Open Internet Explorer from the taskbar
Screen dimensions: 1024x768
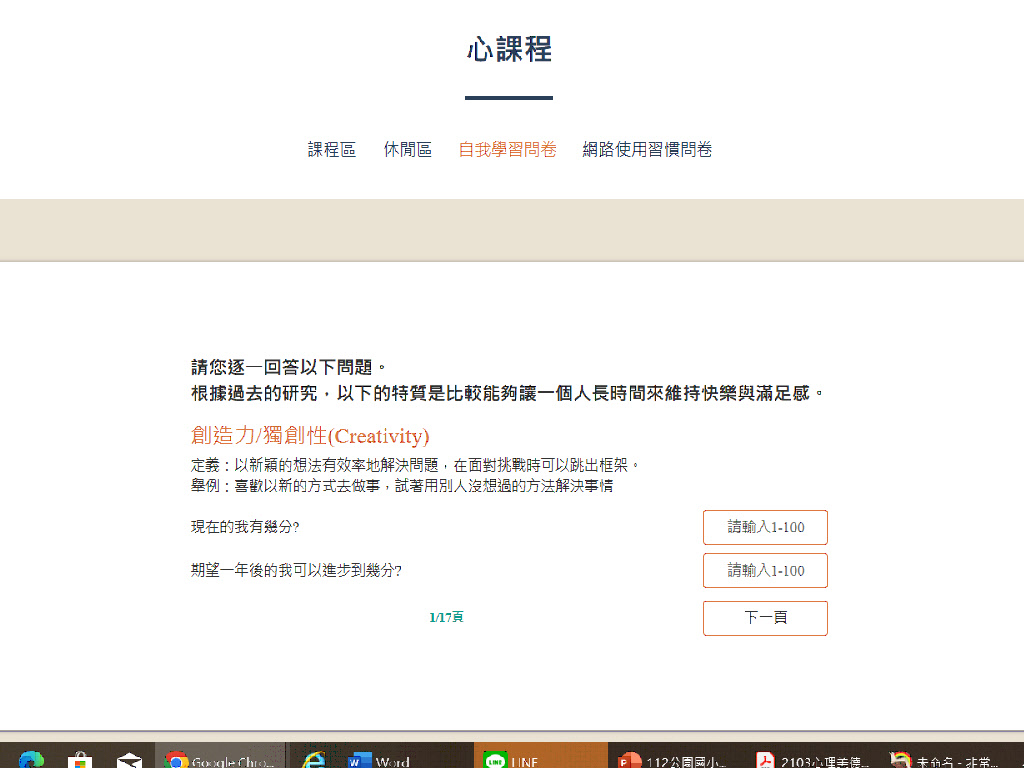coord(314,760)
